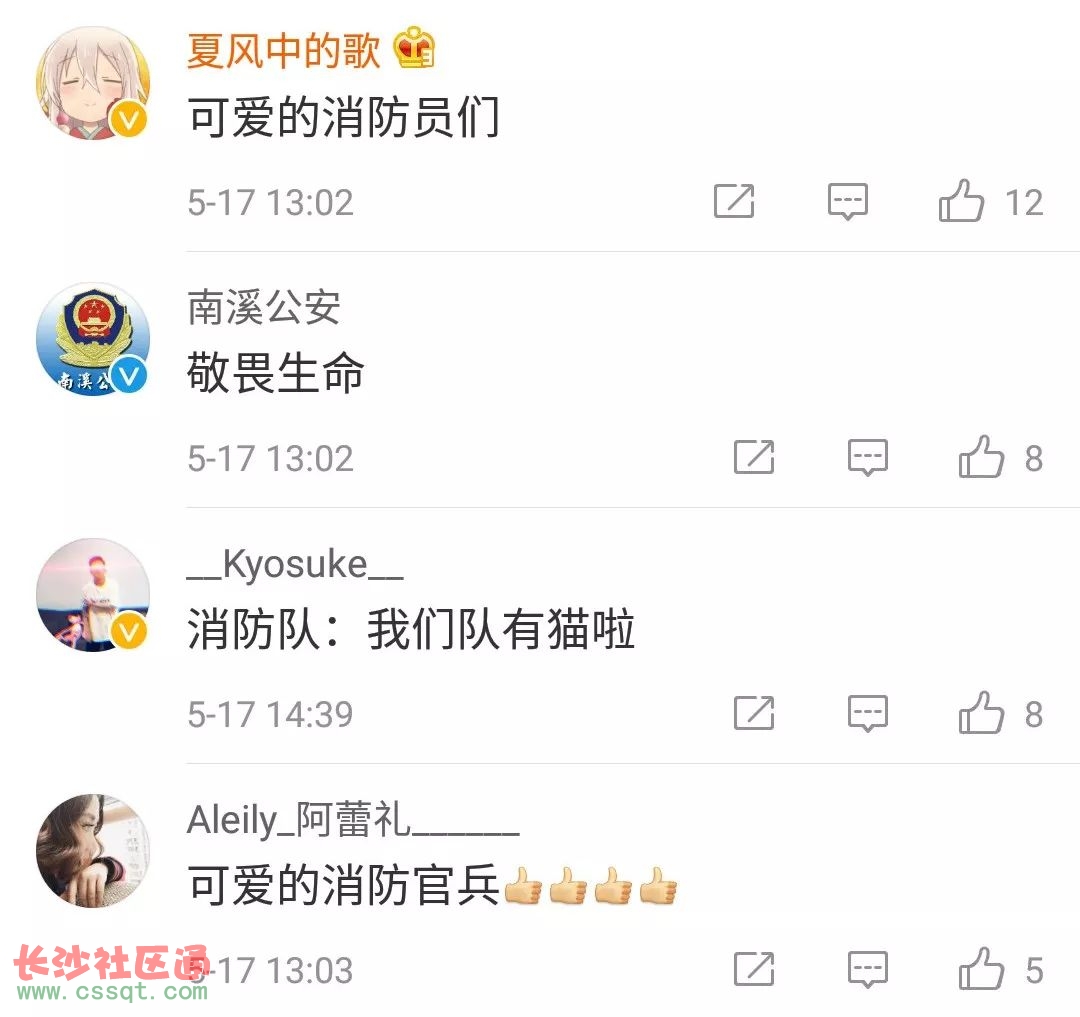
Task: Open 南溪公安 police badge avatar
Action: [x=93, y=339]
